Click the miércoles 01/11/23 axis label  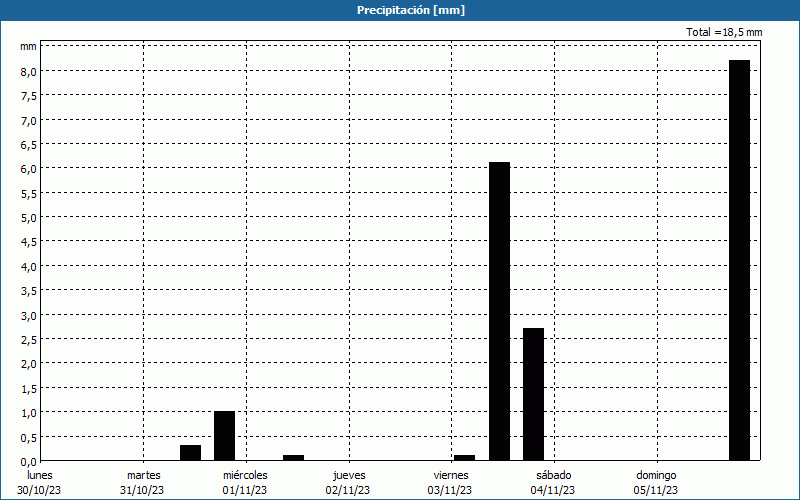coord(245,483)
